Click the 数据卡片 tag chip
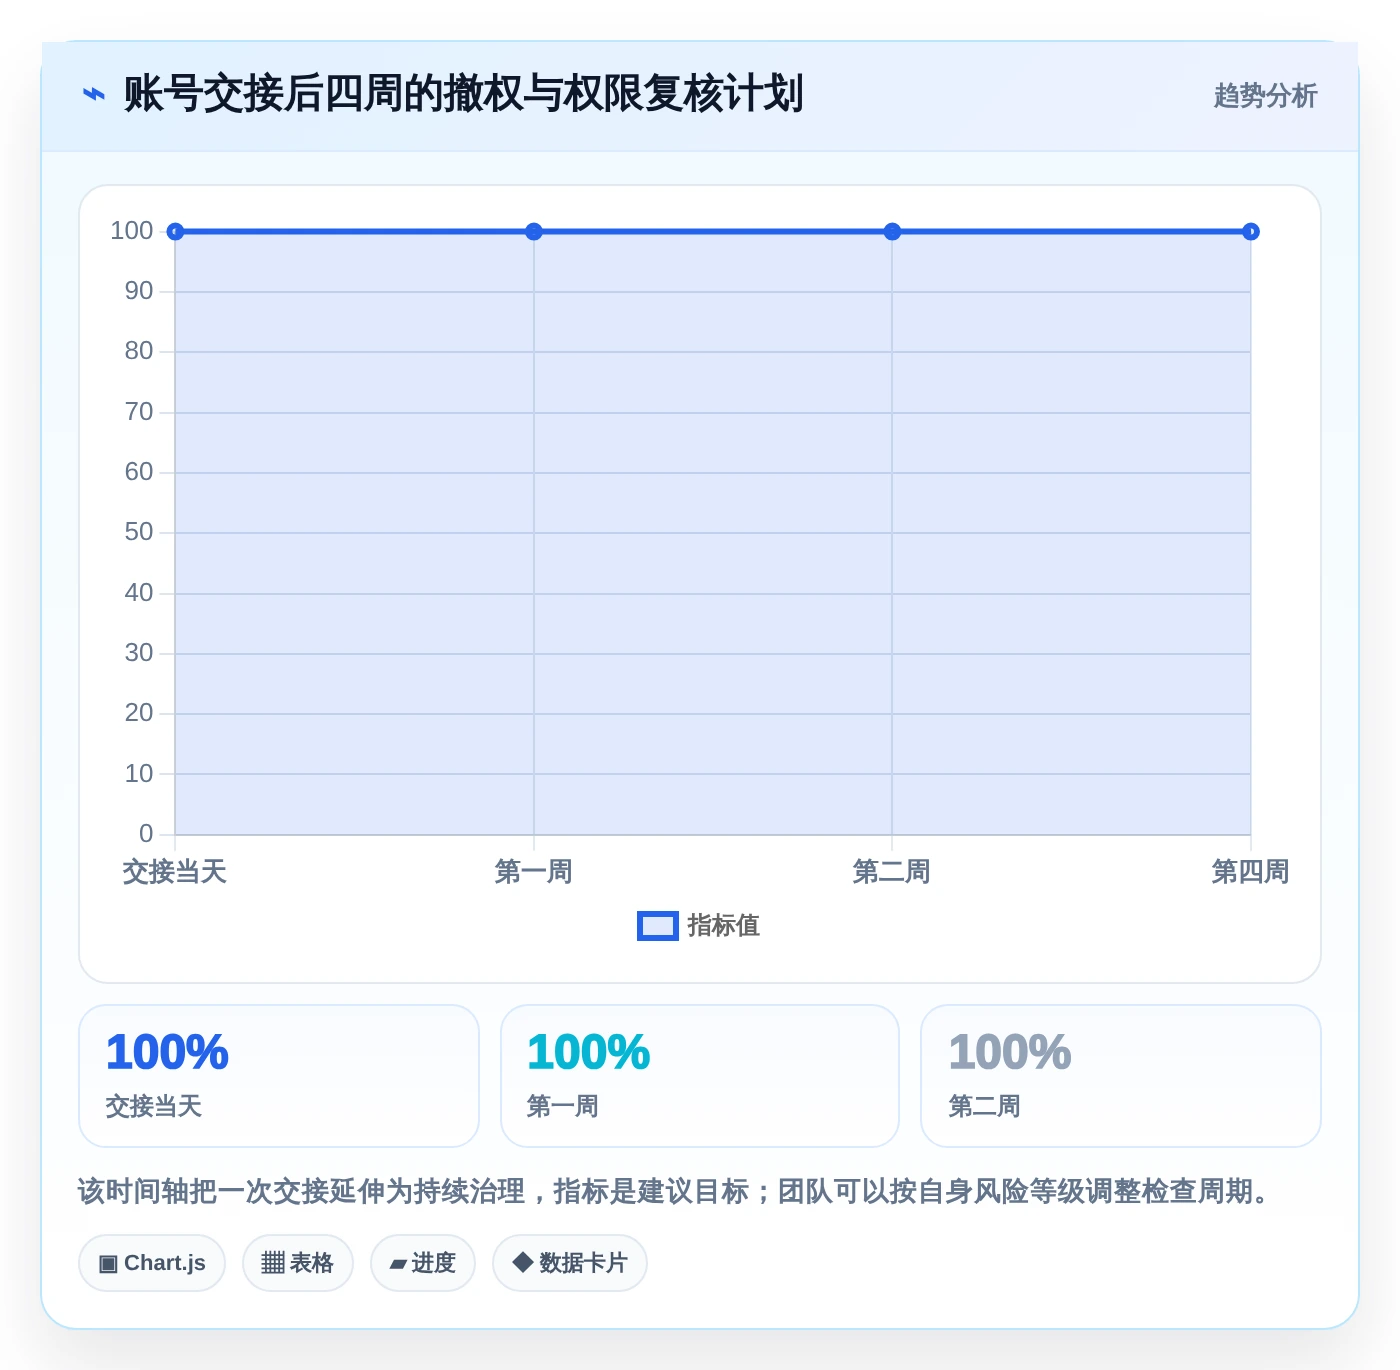This screenshot has height=1370, width=1400. pos(570,1263)
